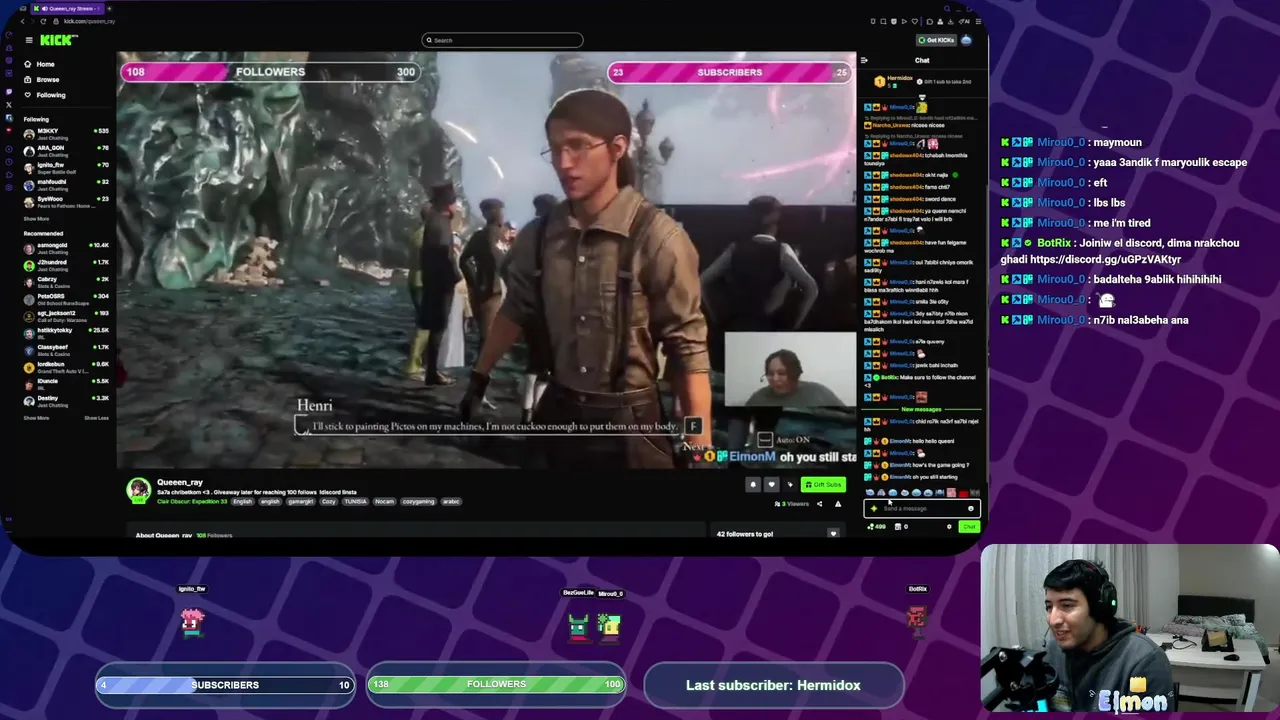Select the cozygaming tag
This screenshot has width=1280, height=720.
[x=418, y=501]
